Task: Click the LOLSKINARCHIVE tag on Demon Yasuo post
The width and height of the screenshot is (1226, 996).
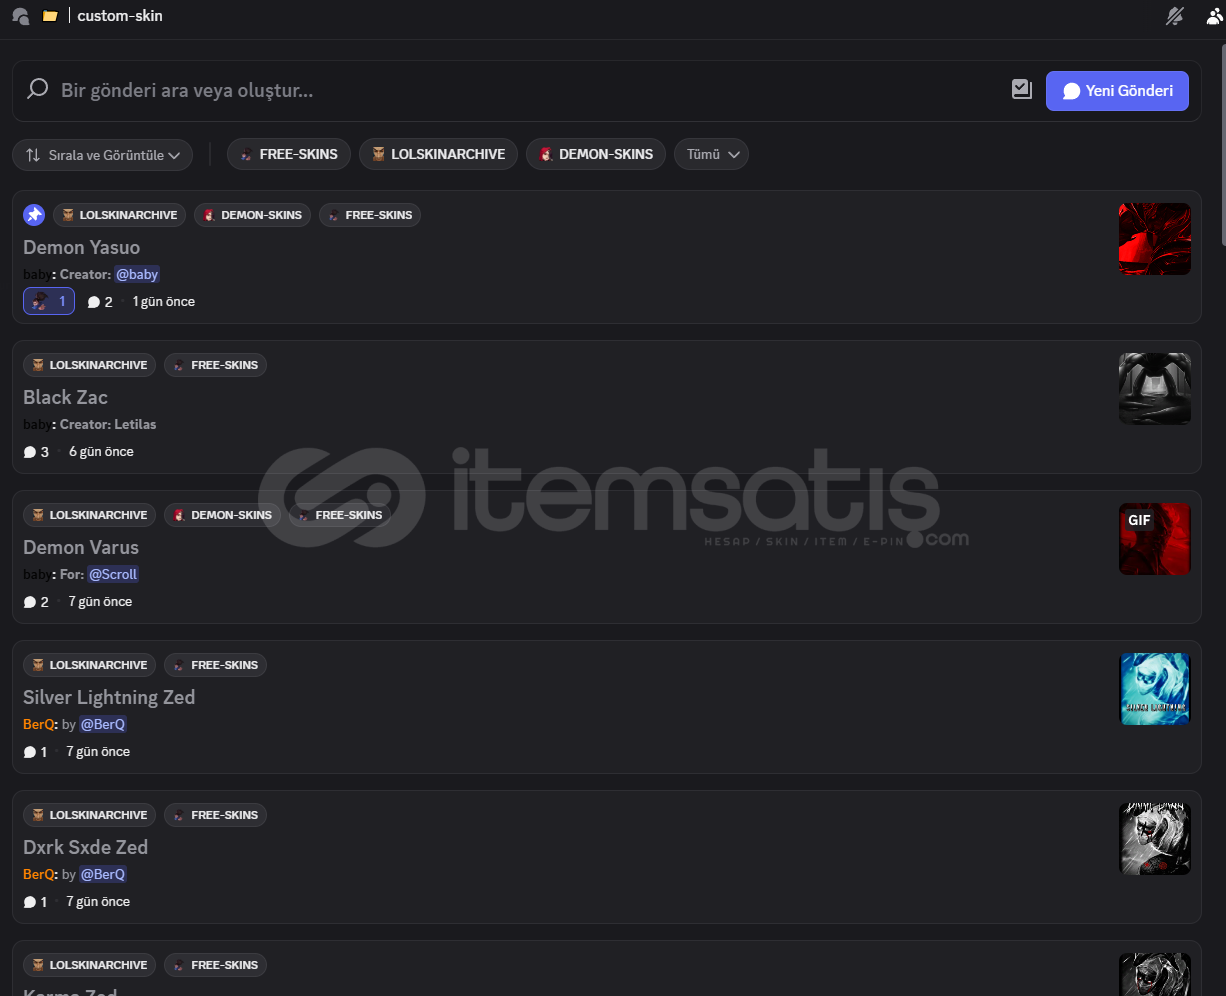Action: click(x=119, y=215)
